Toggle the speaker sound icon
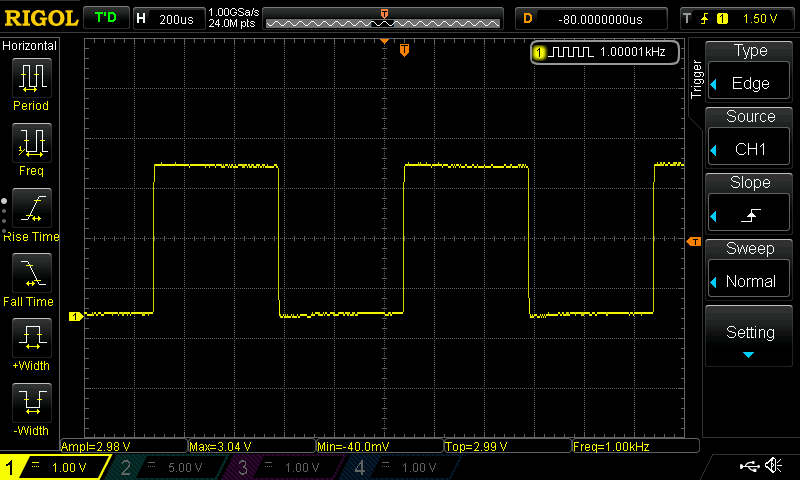The height and width of the screenshot is (480, 800). [x=773, y=466]
